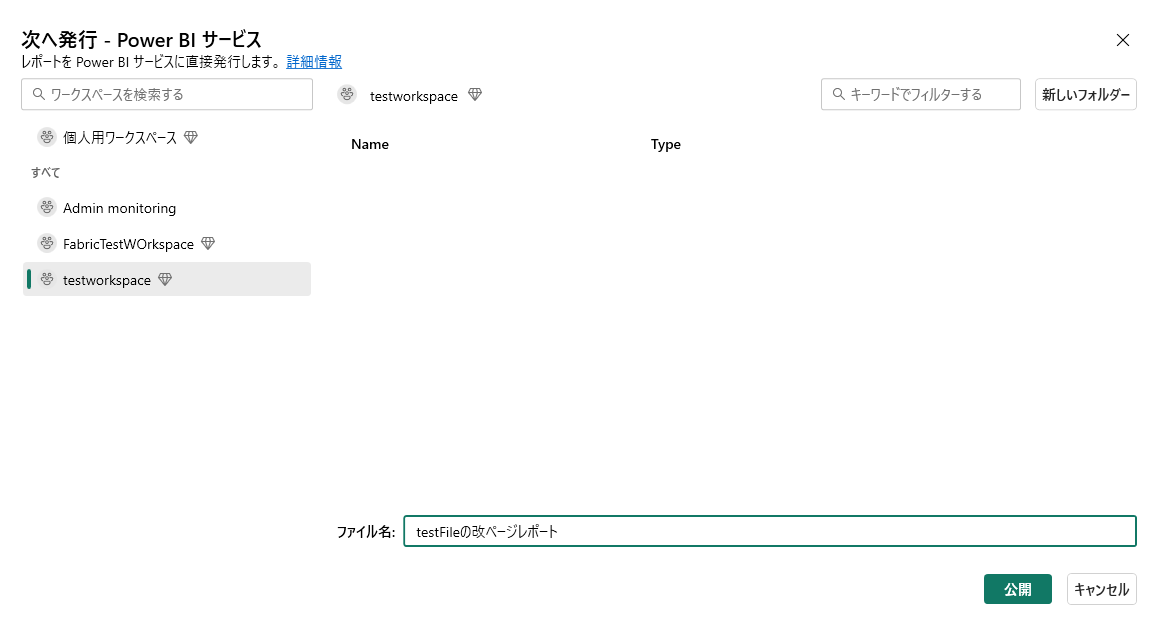Click the キーワードでフィルターする filter field
This screenshot has height=627, width=1158.
click(920, 95)
